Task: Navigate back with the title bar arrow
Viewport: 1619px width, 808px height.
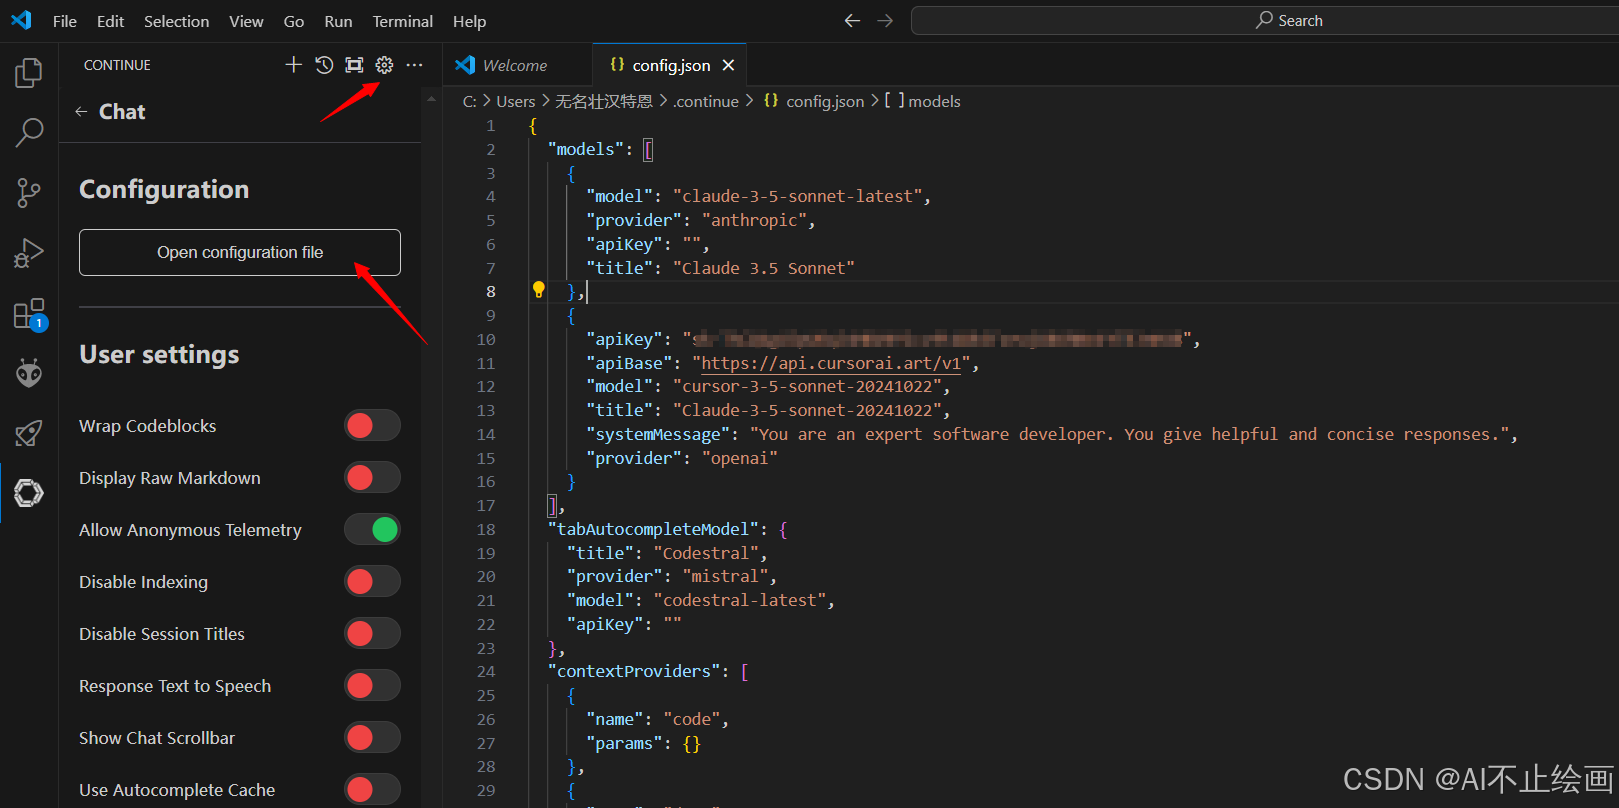Action: click(852, 20)
